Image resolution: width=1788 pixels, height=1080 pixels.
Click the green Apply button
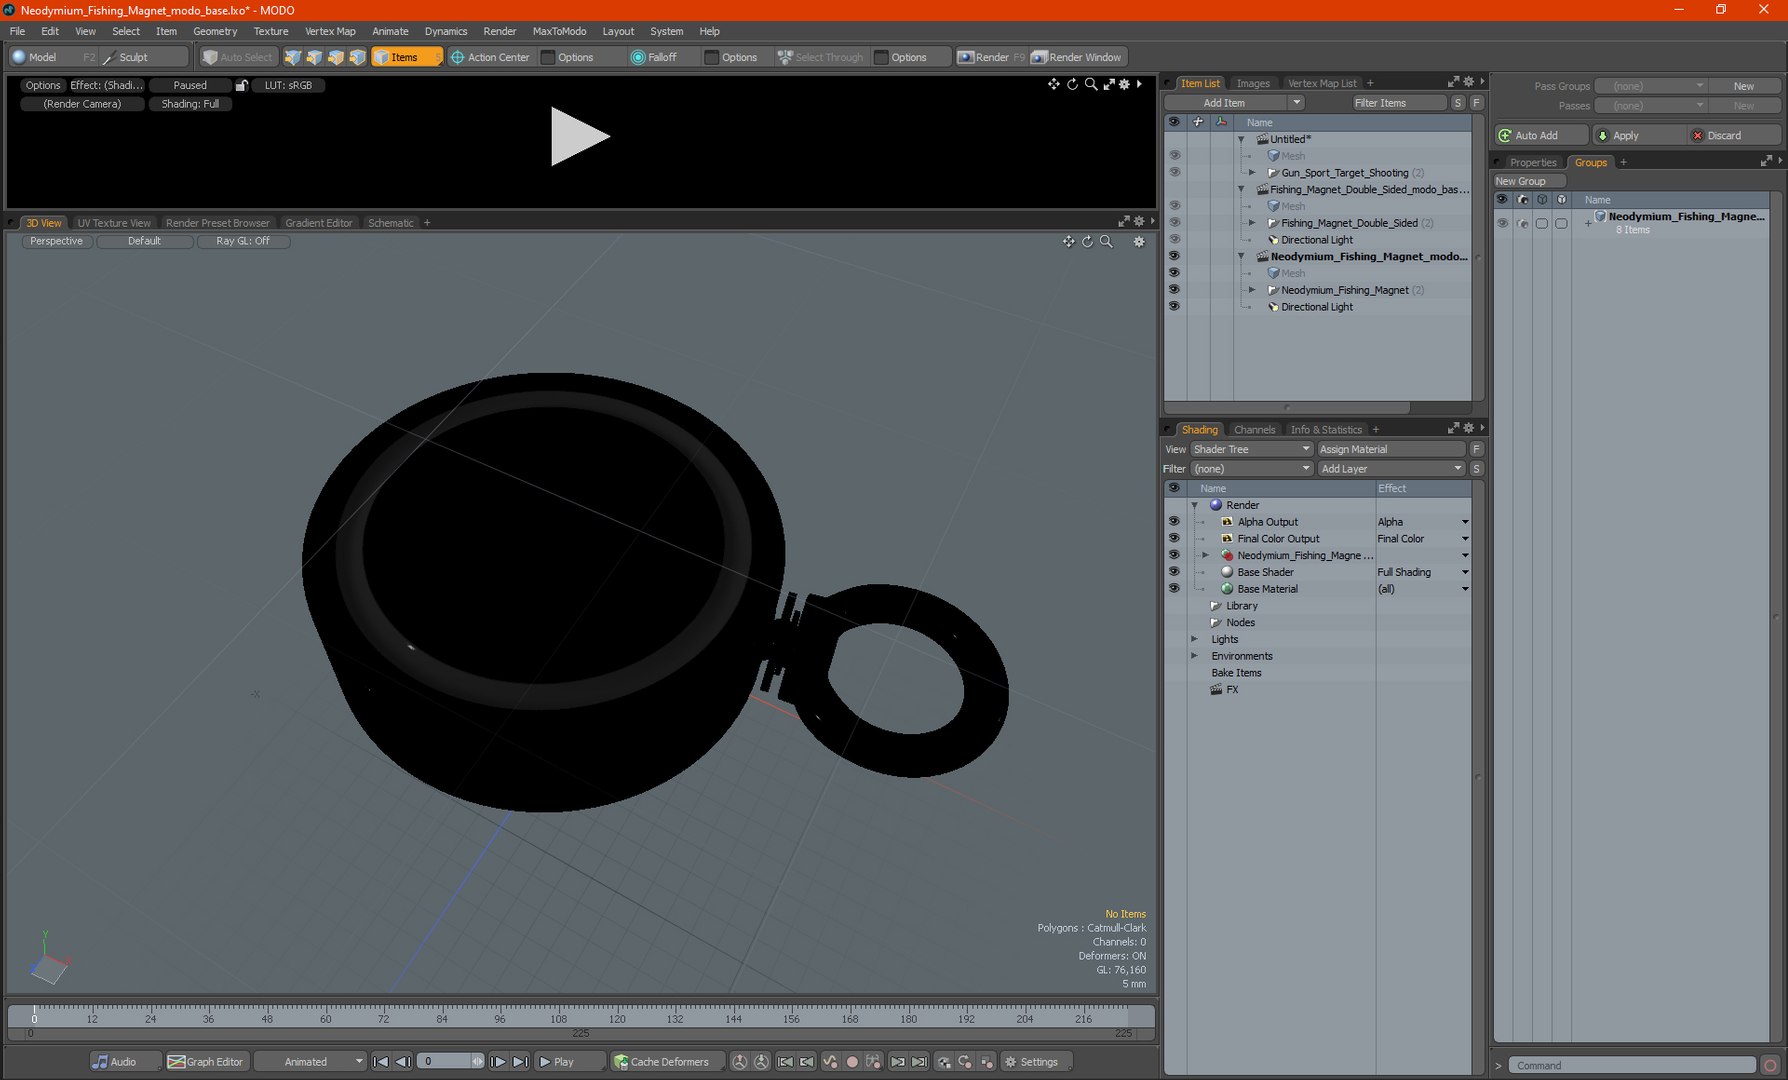coord(1638,135)
